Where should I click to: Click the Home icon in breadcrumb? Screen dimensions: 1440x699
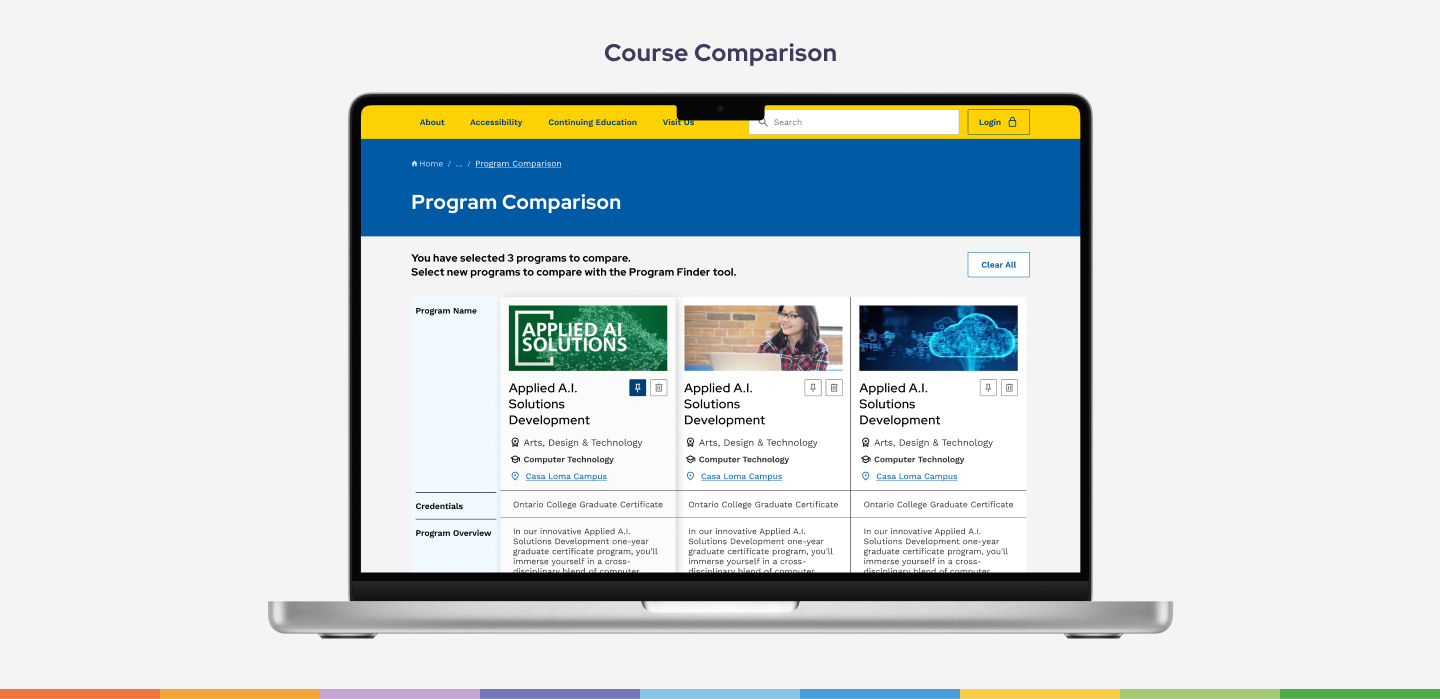click(415, 164)
